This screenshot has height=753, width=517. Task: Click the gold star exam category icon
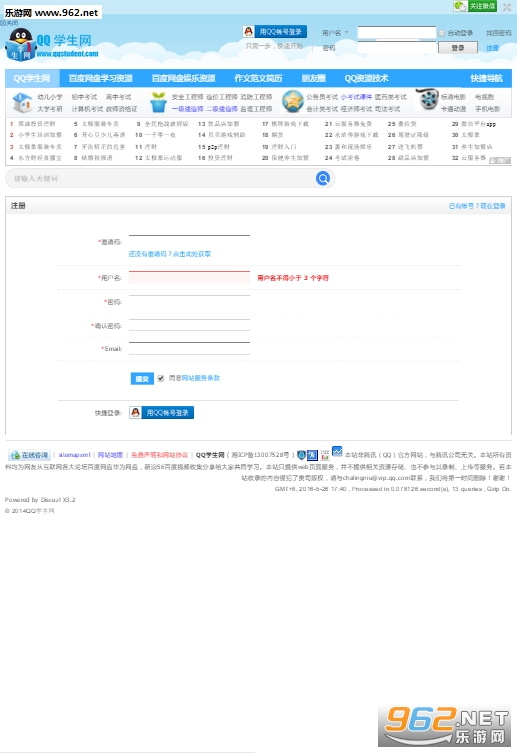coord(293,102)
